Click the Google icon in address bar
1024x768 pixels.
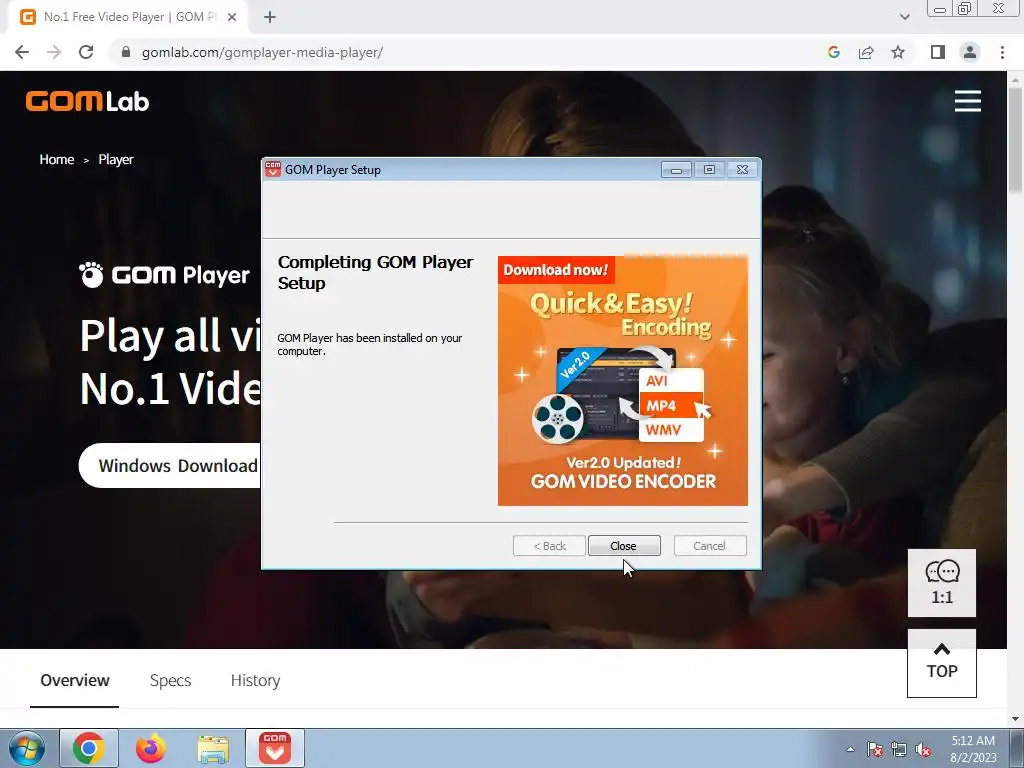pyautogui.click(x=833, y=52)
